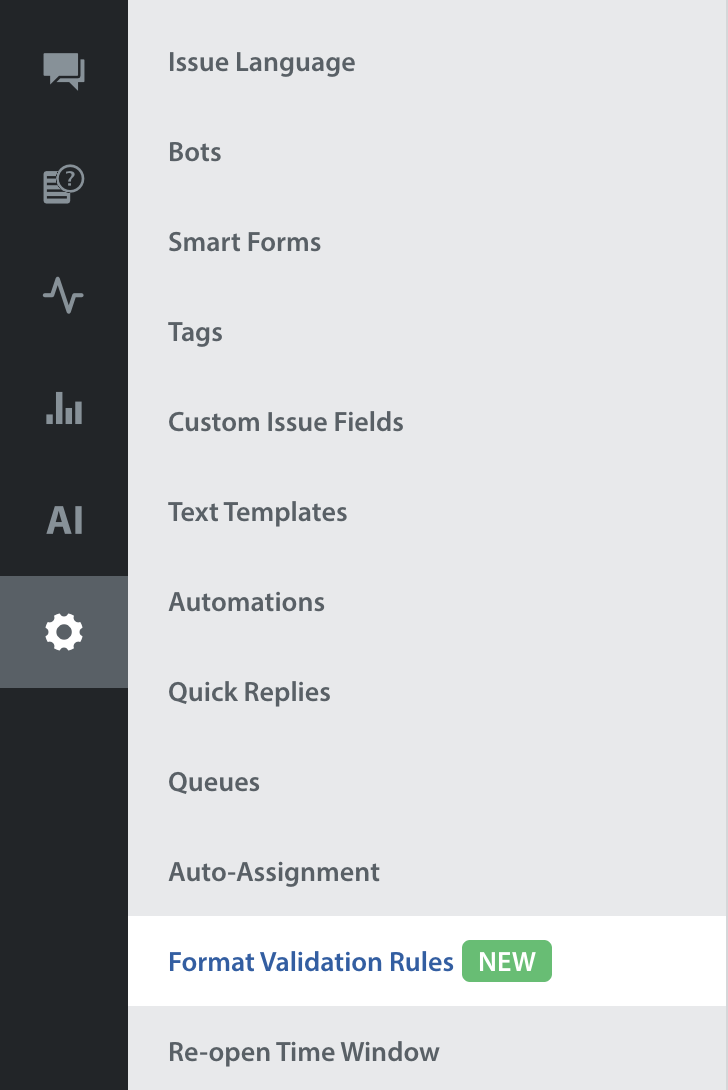Open the analytics bar chart icon
Viewport: 728px width, 1090px height.
coord(64,408)
